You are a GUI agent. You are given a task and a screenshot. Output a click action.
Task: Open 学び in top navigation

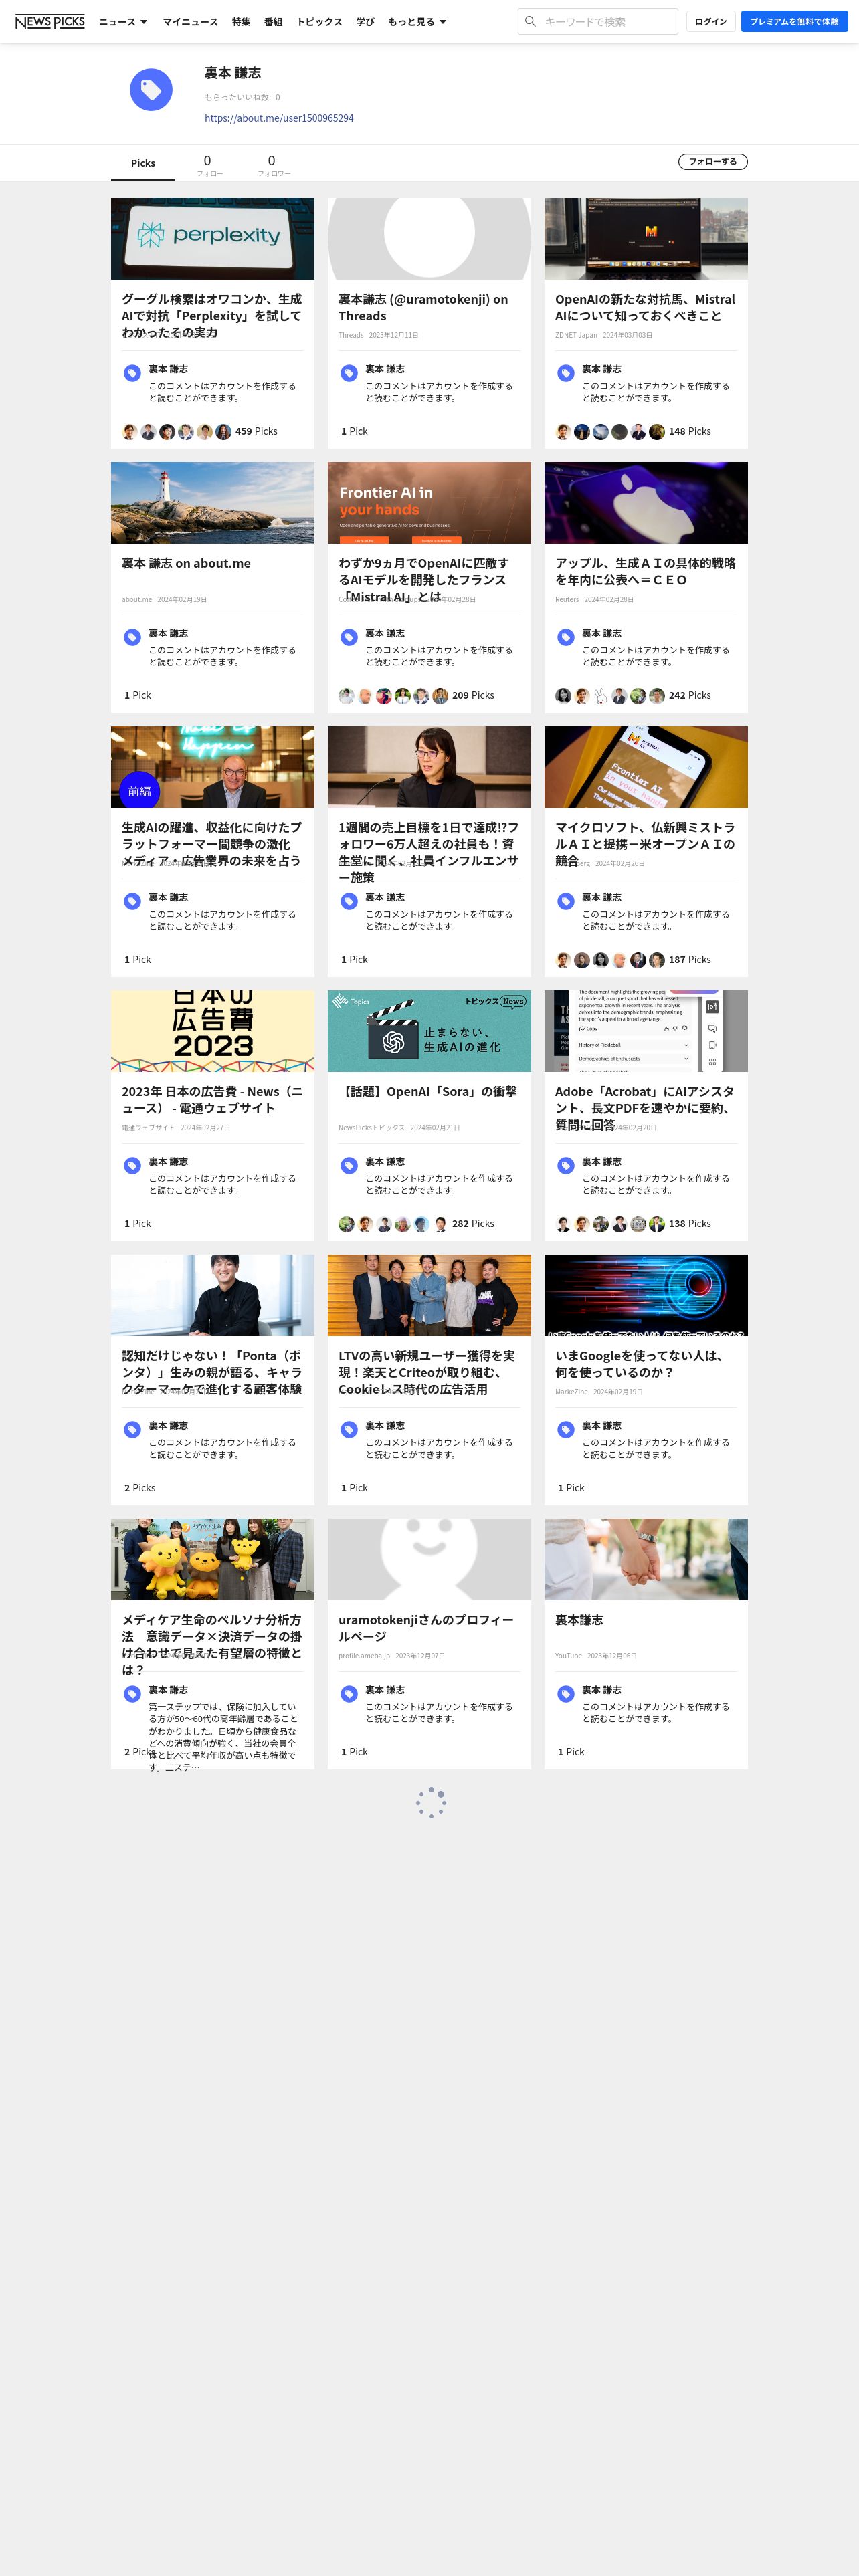point(365,22)
